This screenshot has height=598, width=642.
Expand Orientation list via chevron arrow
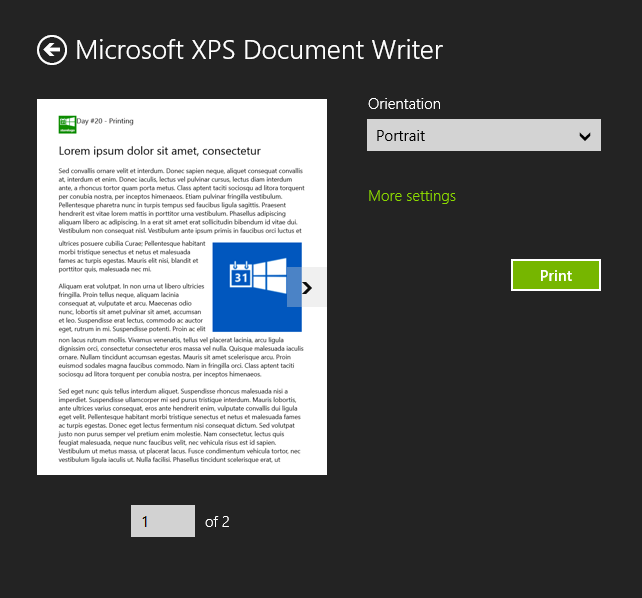[x=585, y=136]
